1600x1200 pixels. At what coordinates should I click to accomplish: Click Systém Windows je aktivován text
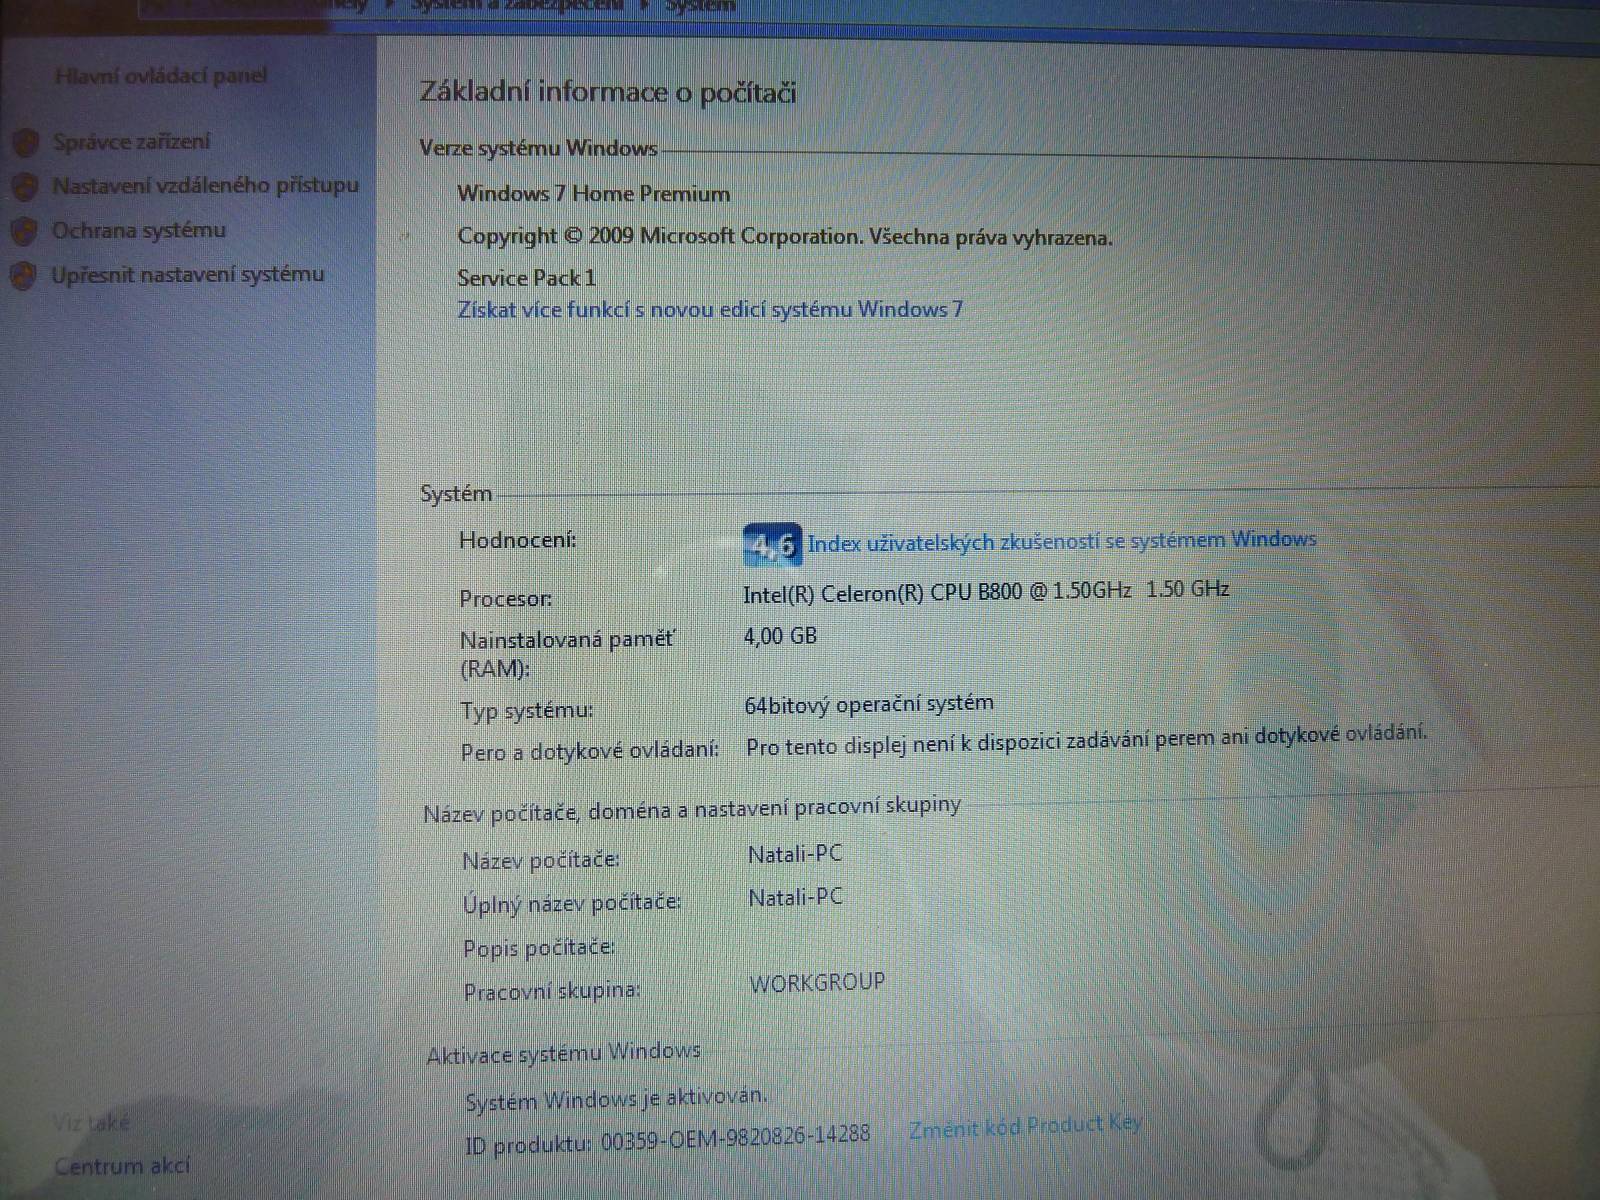pyautogui.click(x=616, y=1099)
